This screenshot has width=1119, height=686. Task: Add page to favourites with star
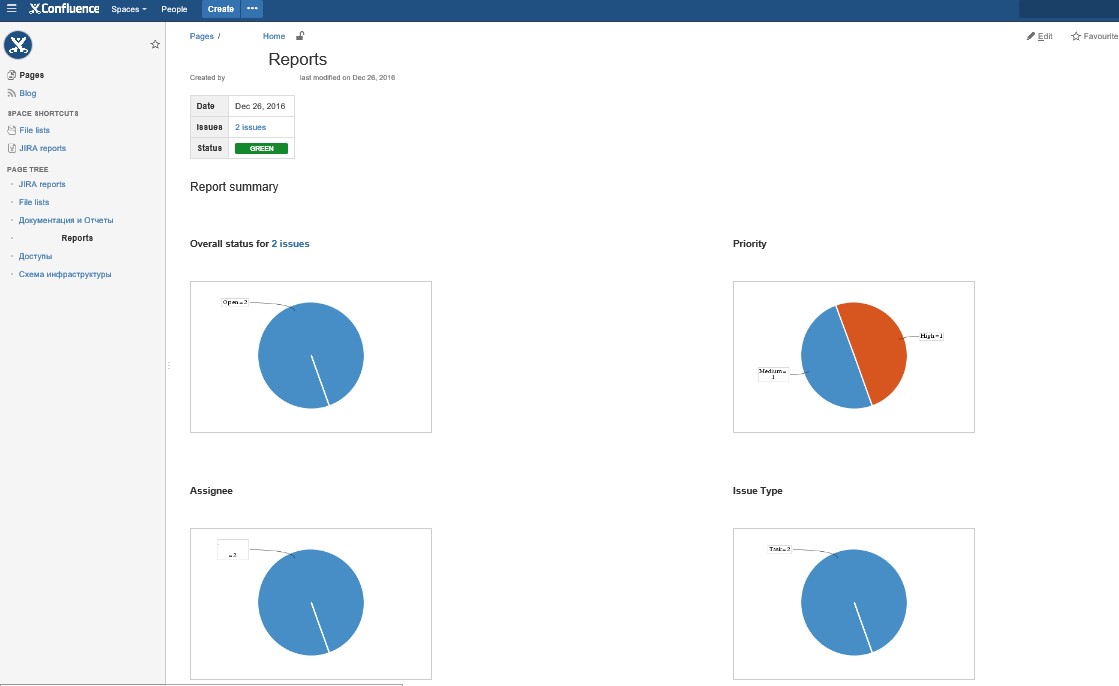pos(1094,36)
